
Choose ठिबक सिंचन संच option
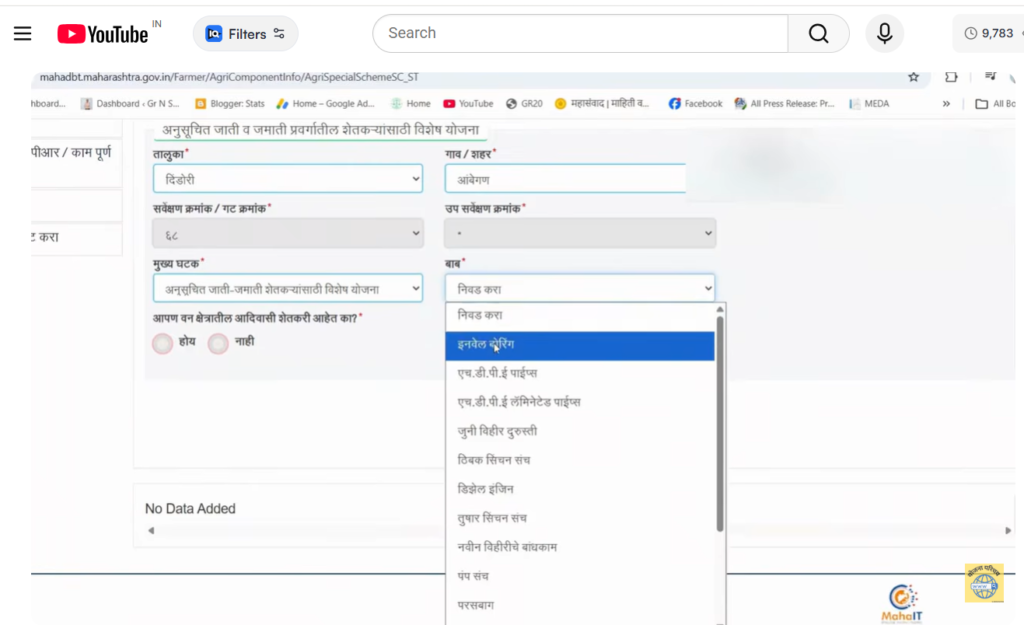pyautogui.click(x=580, y=460)
